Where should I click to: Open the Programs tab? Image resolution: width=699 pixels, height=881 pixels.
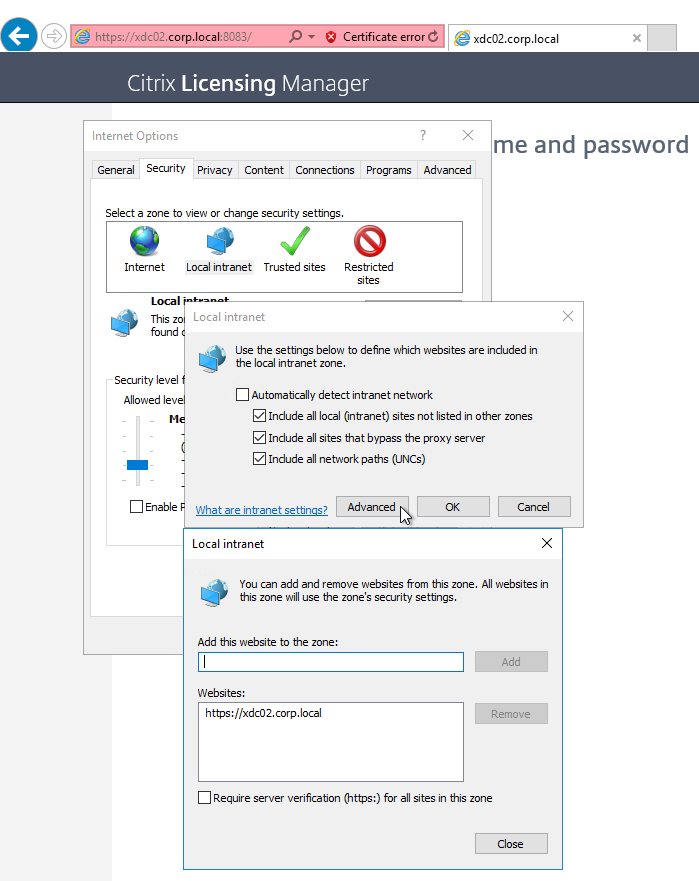click(389, 170)
